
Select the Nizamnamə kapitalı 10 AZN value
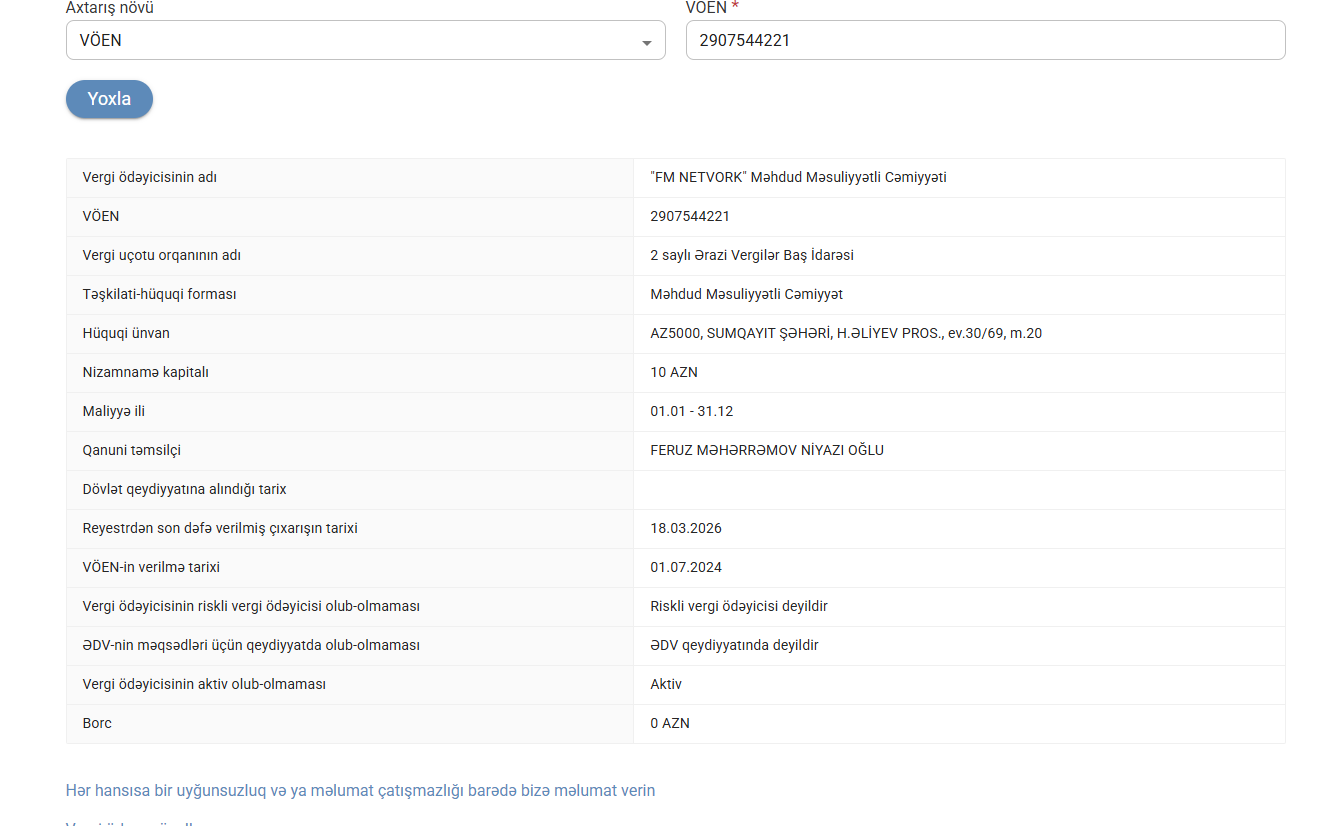pos(674,373)
